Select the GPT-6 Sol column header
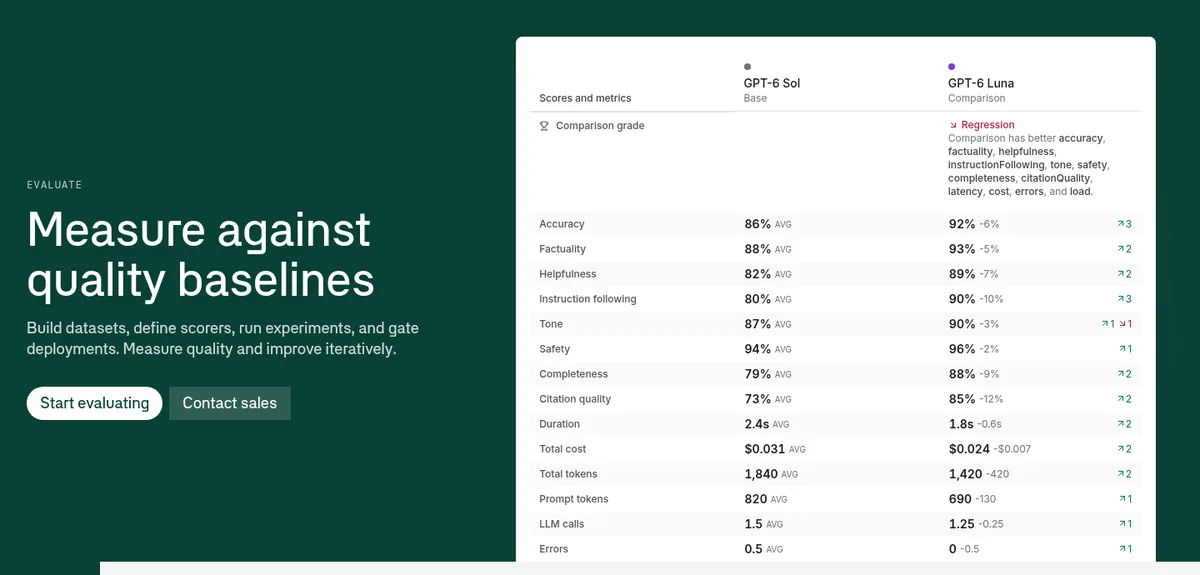The height and width of the screenshot is (575, 1200). tap(772, 83)
